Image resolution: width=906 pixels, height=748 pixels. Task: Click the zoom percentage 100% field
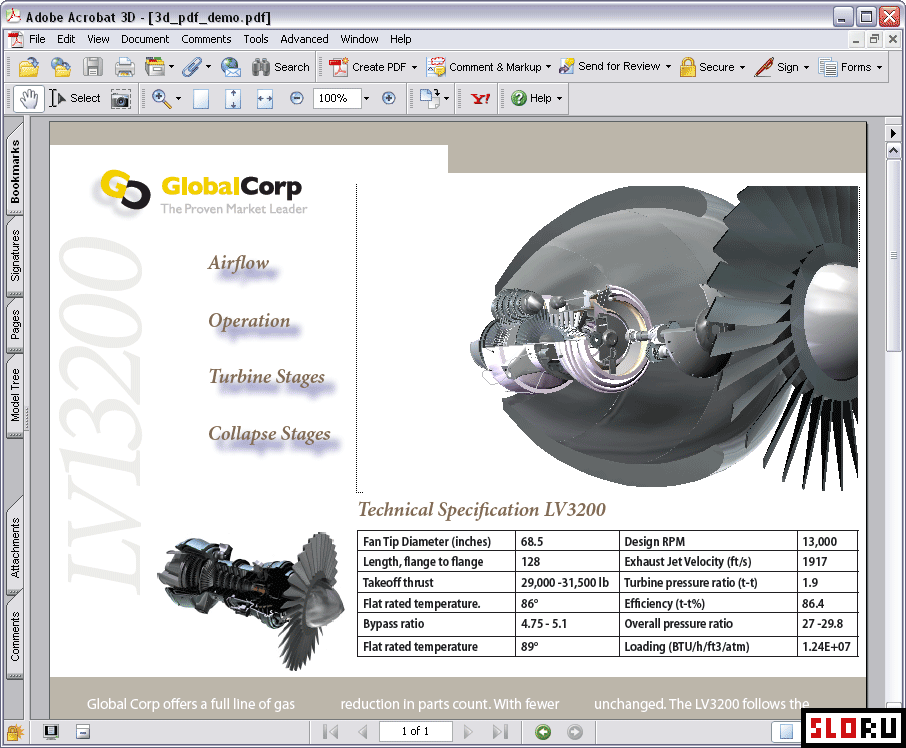click(336, 99)
